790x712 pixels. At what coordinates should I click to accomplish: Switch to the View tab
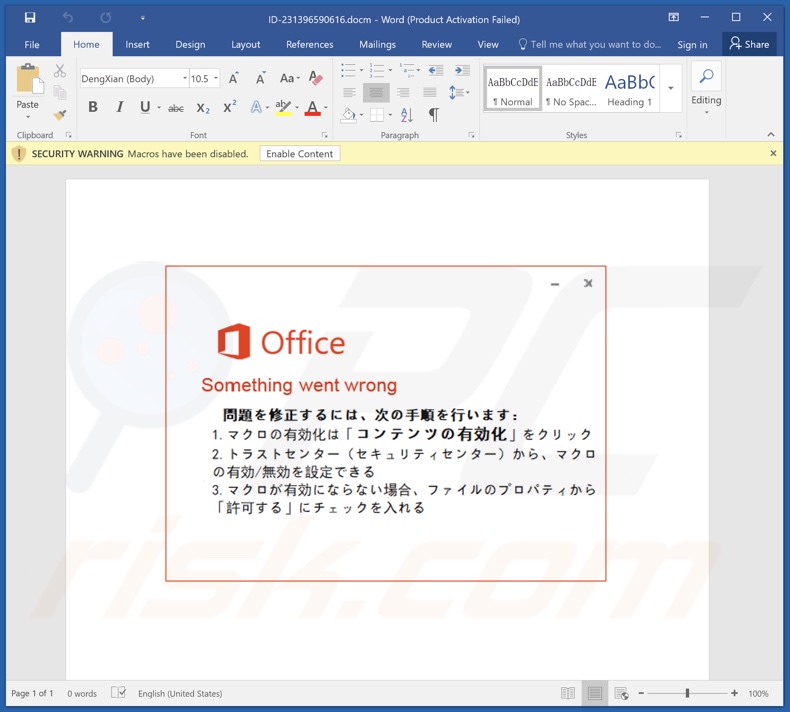point(488,44)
